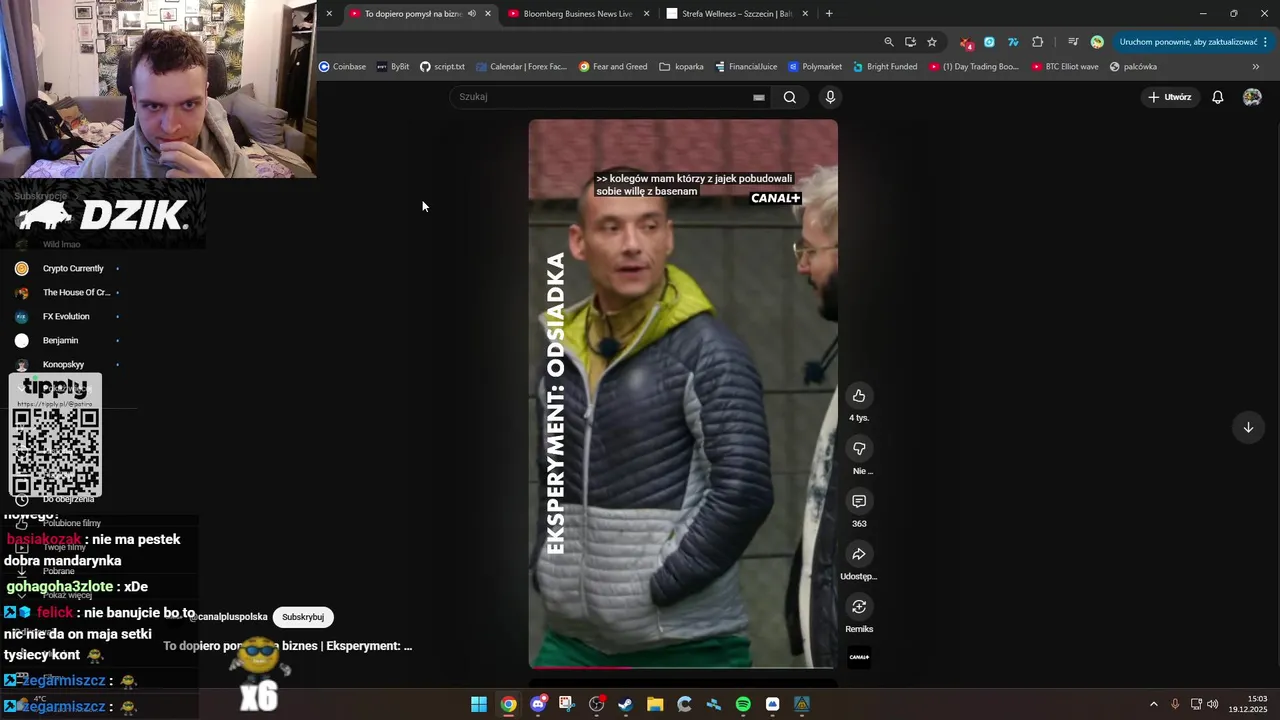The height and width of the screenshot is (720, 1280).
Task: Click the Utwórz create button
Action: tap(1169, 97)
